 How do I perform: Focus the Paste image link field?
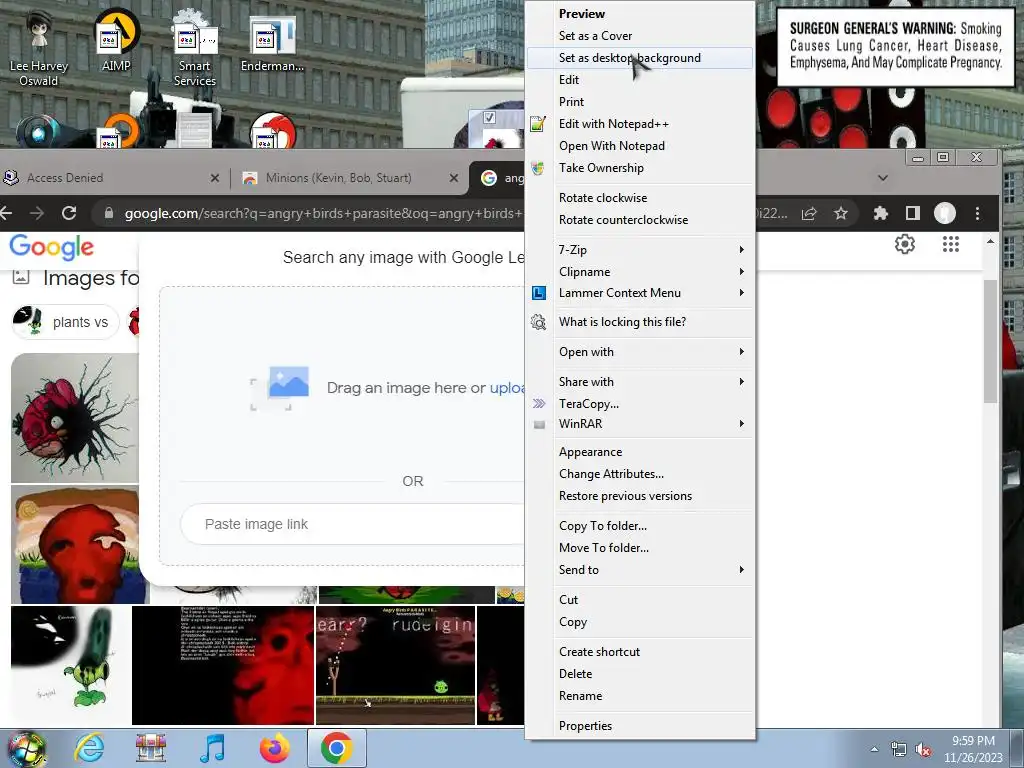click(x=353, y=524)
